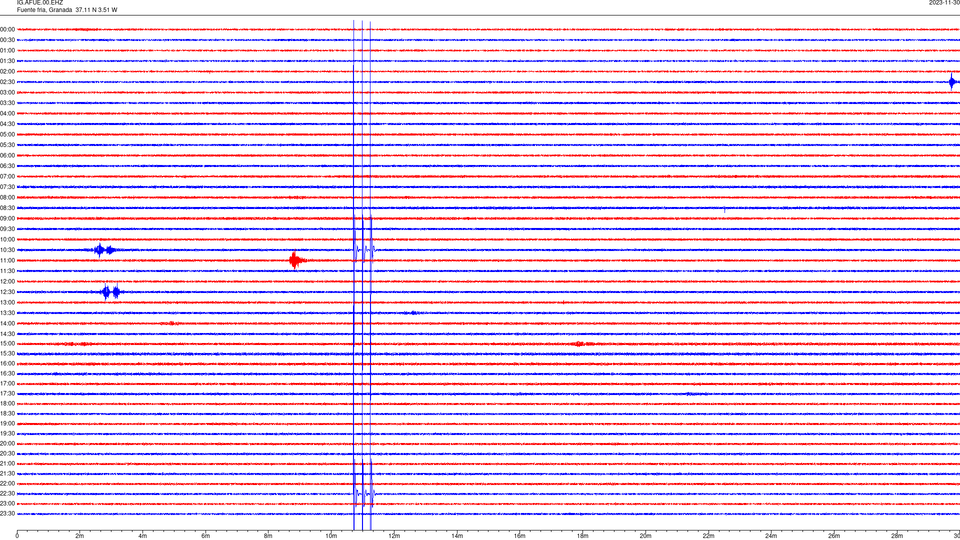
Task: Click the 14m axis tick label
Action: pos(457,536)
